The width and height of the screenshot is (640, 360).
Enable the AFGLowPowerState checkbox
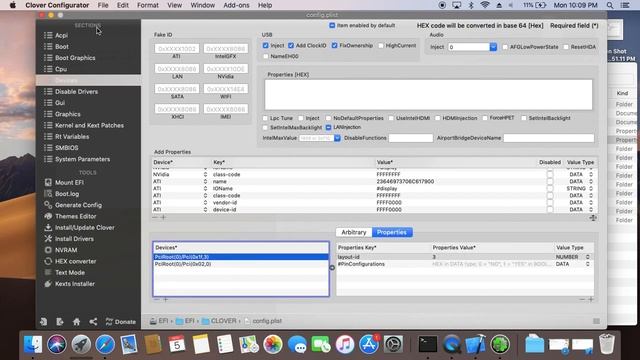[505, 47]
